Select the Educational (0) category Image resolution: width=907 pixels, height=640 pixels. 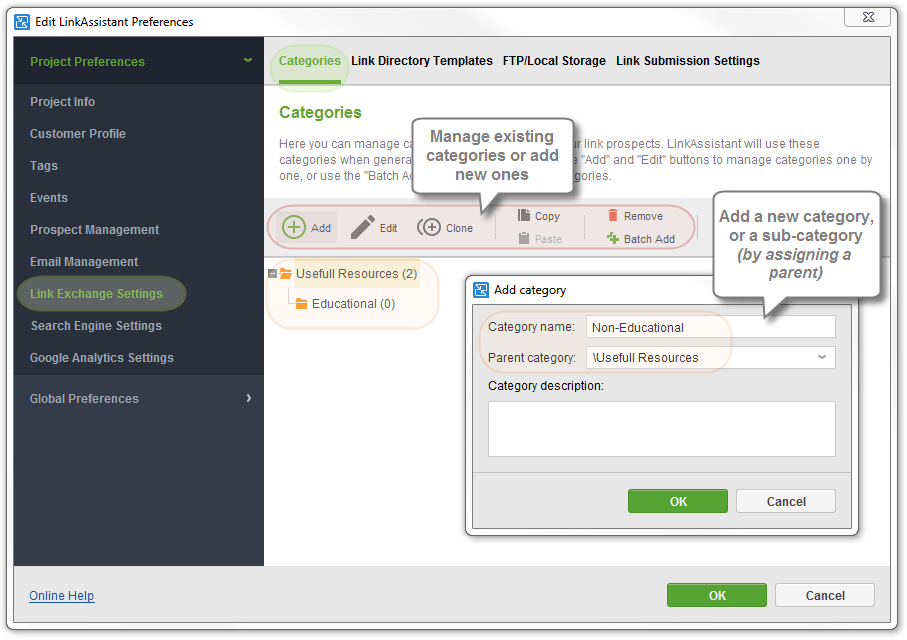pos(353,304)
